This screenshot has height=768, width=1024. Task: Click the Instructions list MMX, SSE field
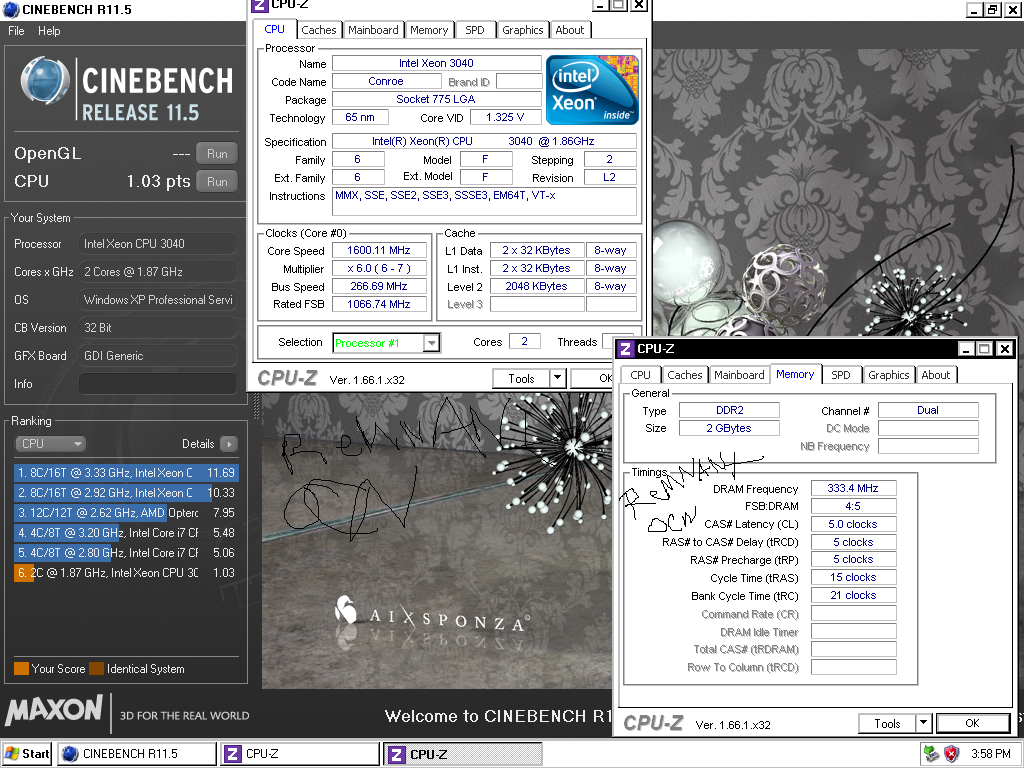(484, 201)
